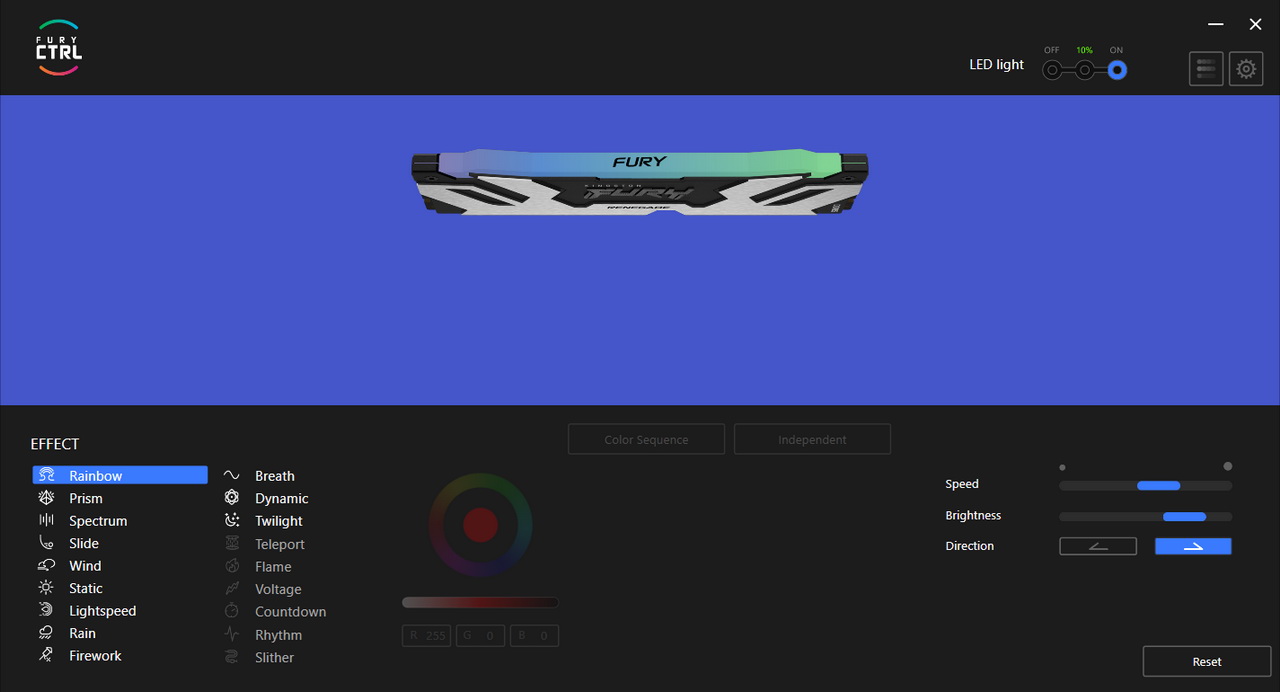1280x692 pixels.
Task: Switch to Color Sequence mode
Action: click(x=646, y=439)
